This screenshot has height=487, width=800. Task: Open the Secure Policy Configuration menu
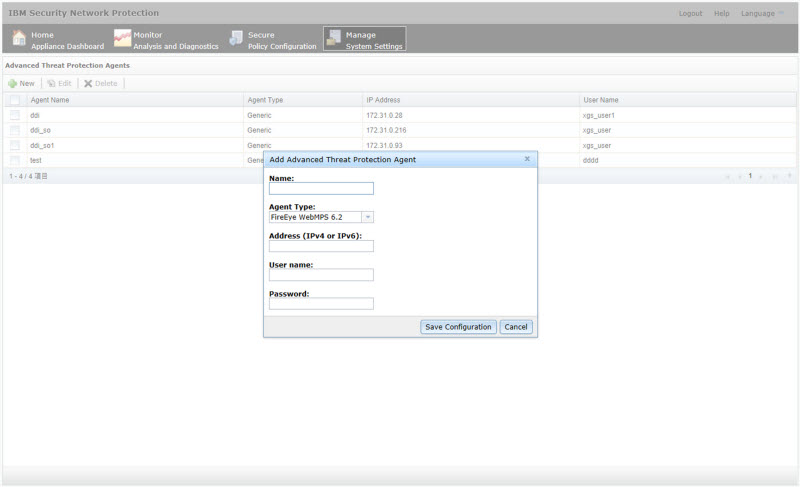[281, 40]
